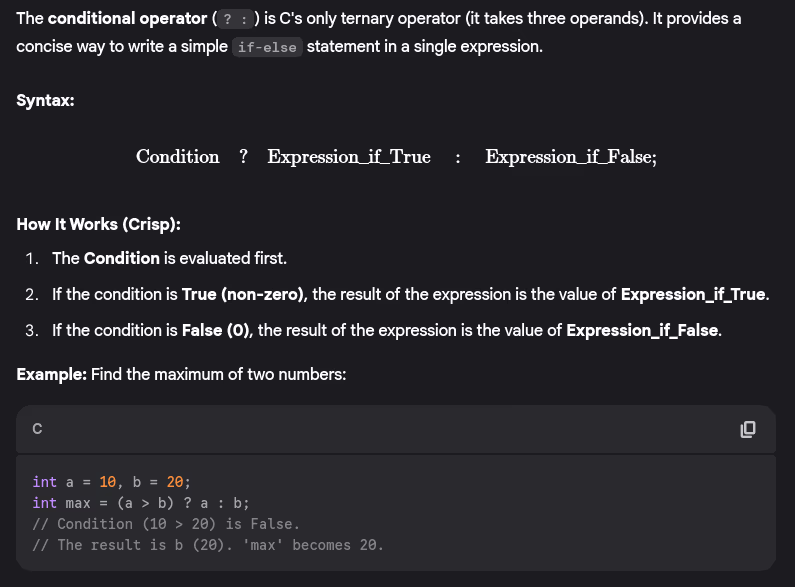The width and height of the screenshot is (795, 587).
Task: Click the copy code icon
Action: (747, 429)
